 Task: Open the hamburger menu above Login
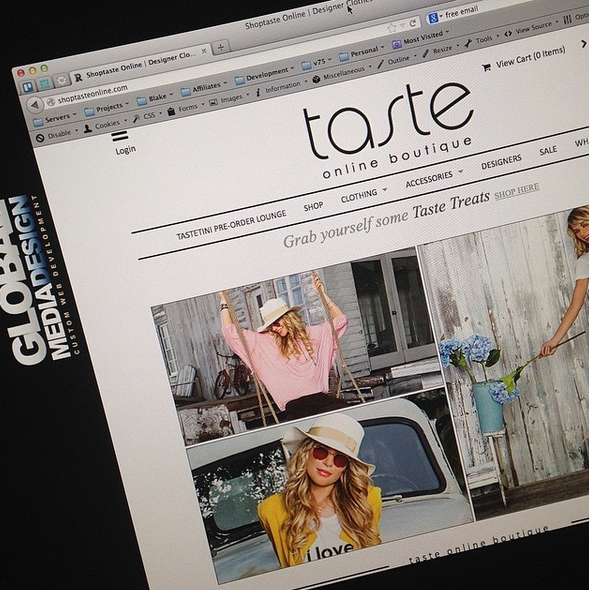click(x=120, y=135)
